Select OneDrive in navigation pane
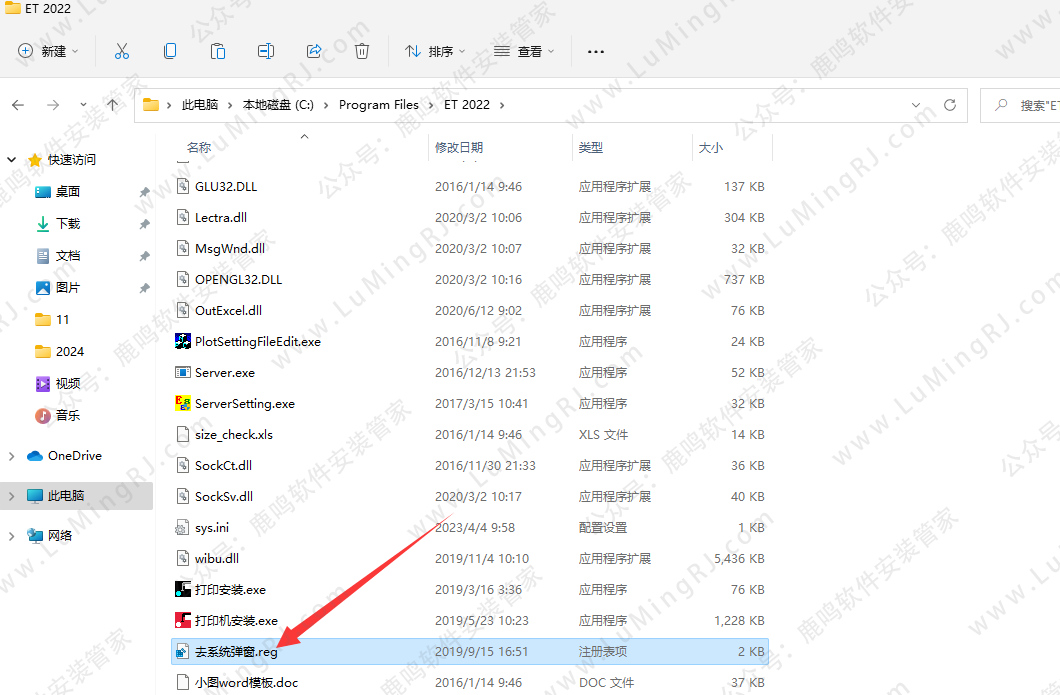Screen dimensions: 1060x695 click(74, 456)
